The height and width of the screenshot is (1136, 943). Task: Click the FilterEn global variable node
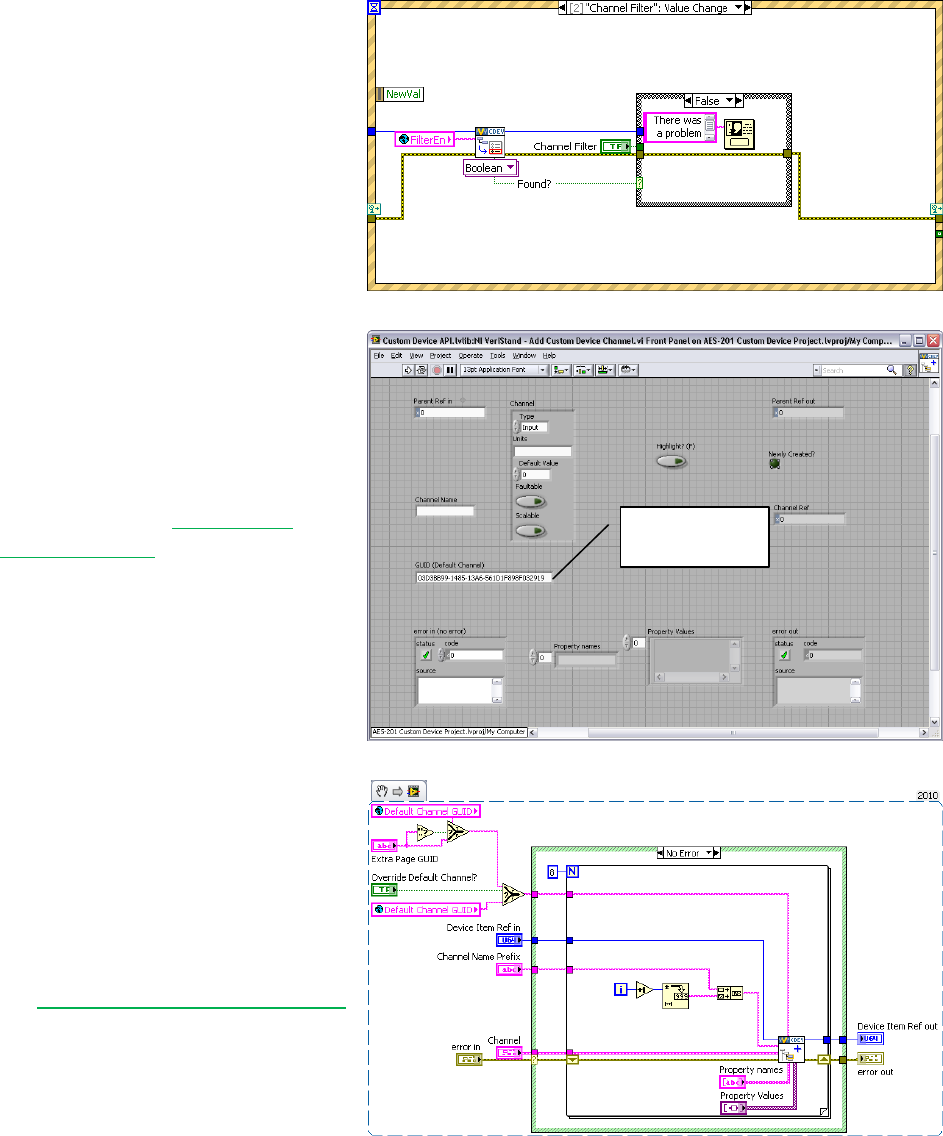click(424, 140)
